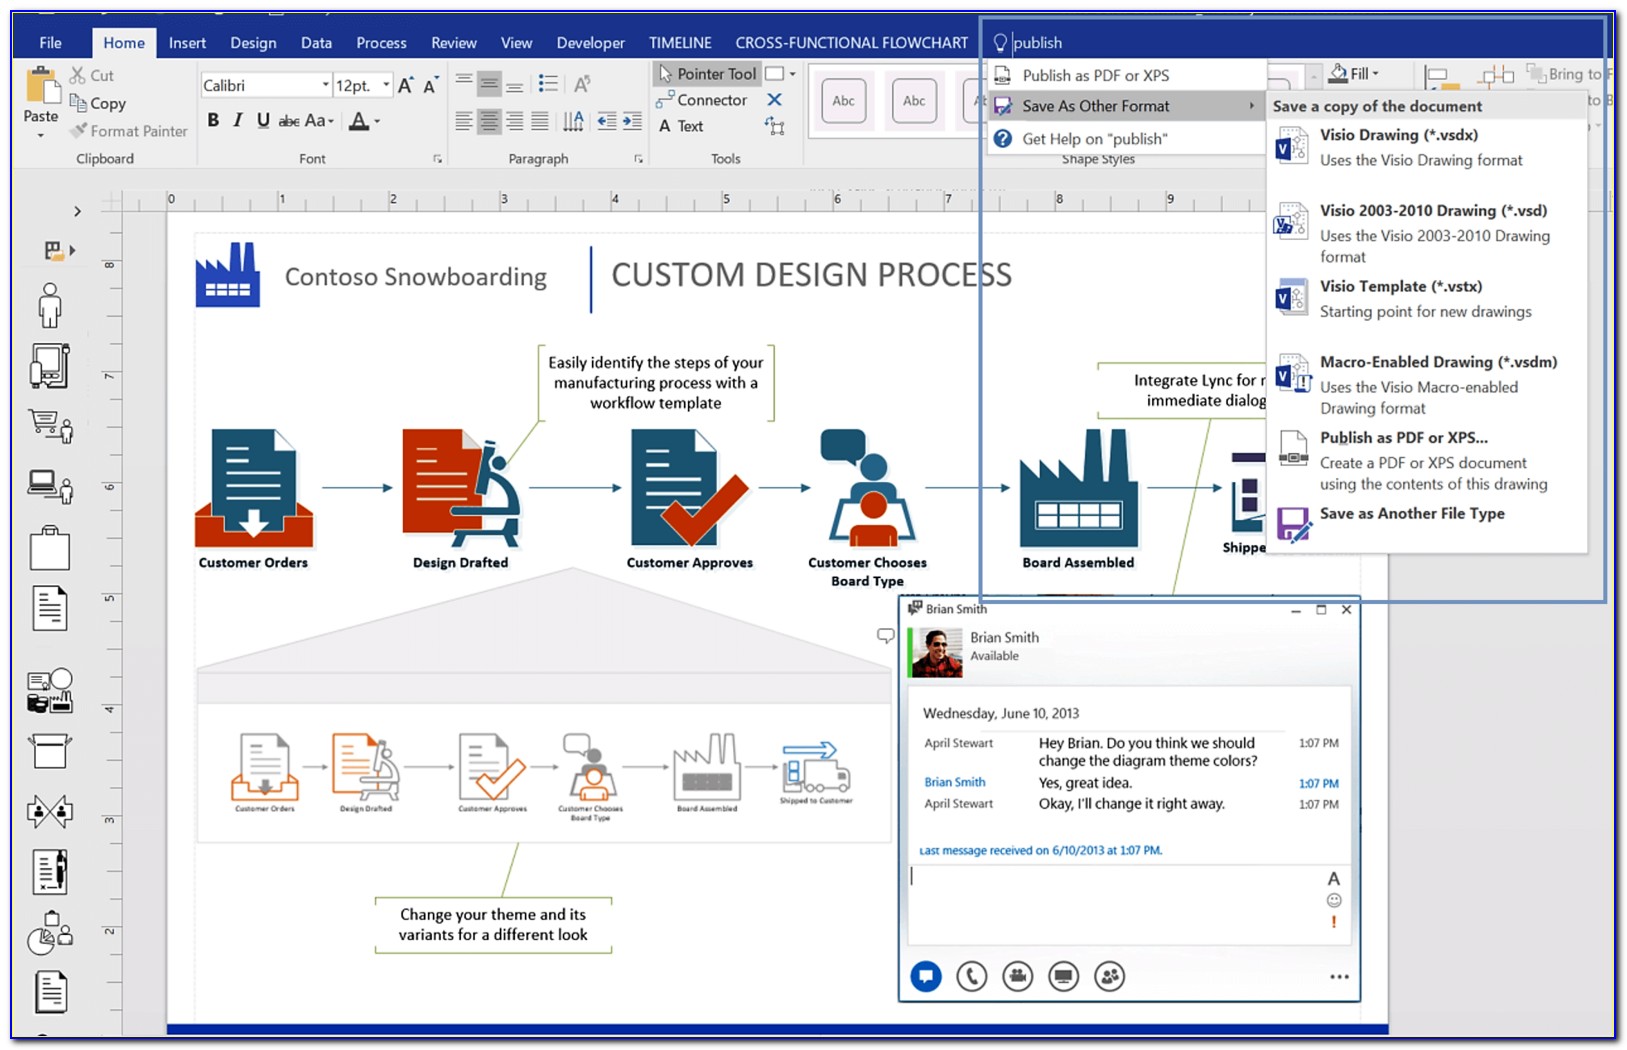Click the blue X connection point tool

(774, 100)
